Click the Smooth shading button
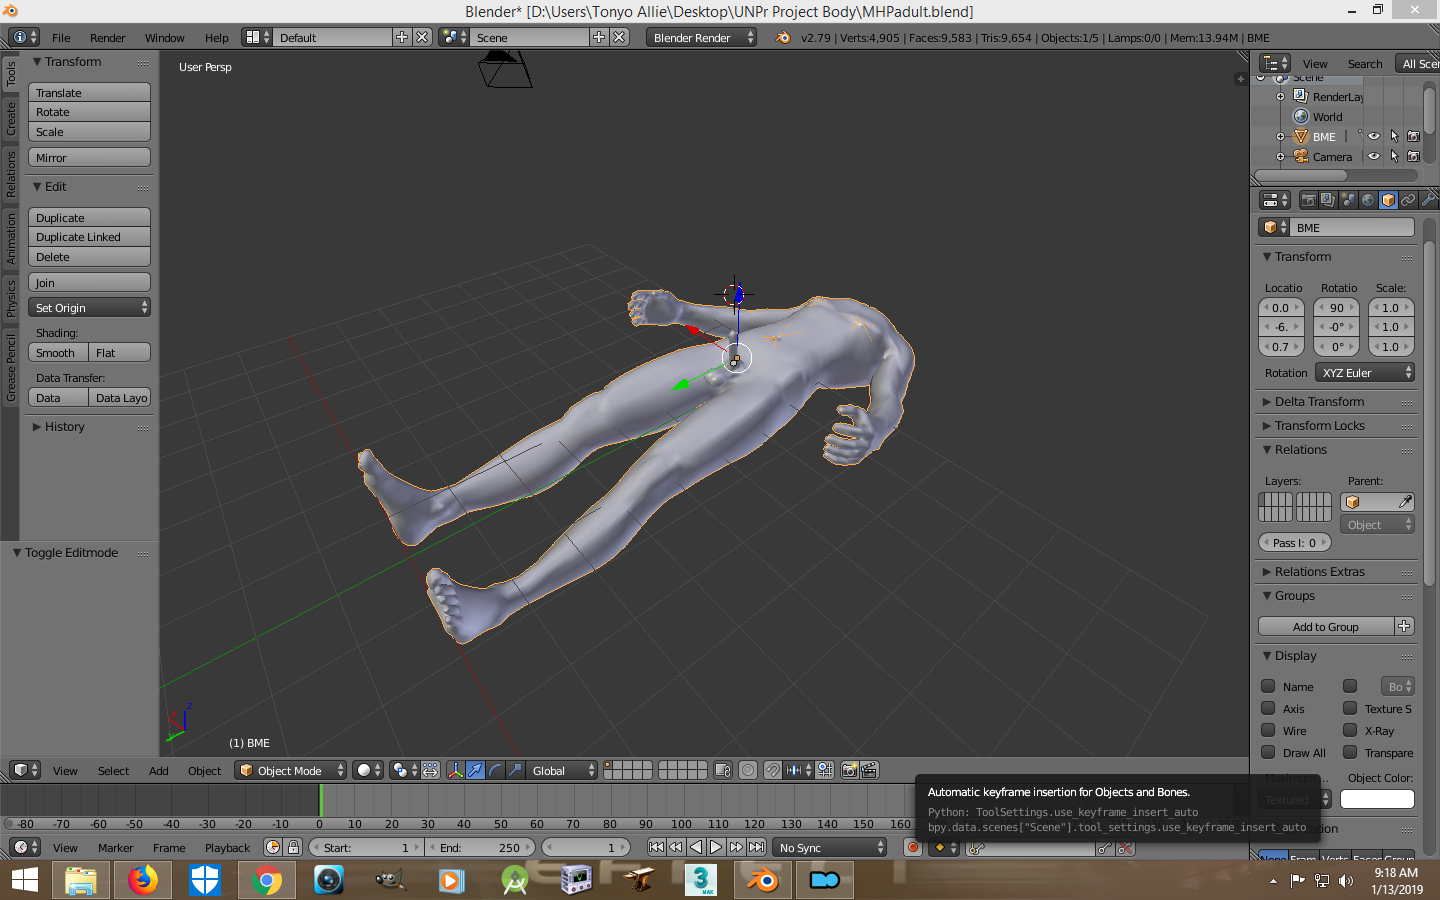 [58, 353]
